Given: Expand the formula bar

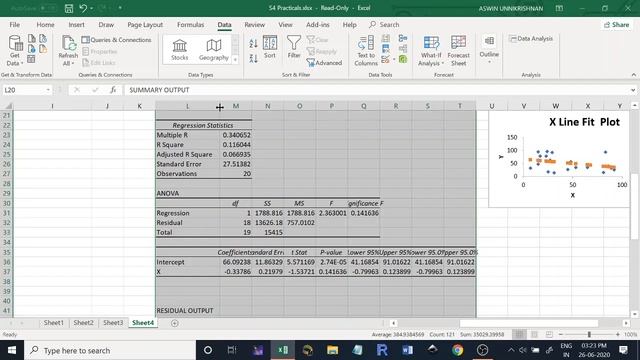Looking at the screenshot, I should coord(633,90).
